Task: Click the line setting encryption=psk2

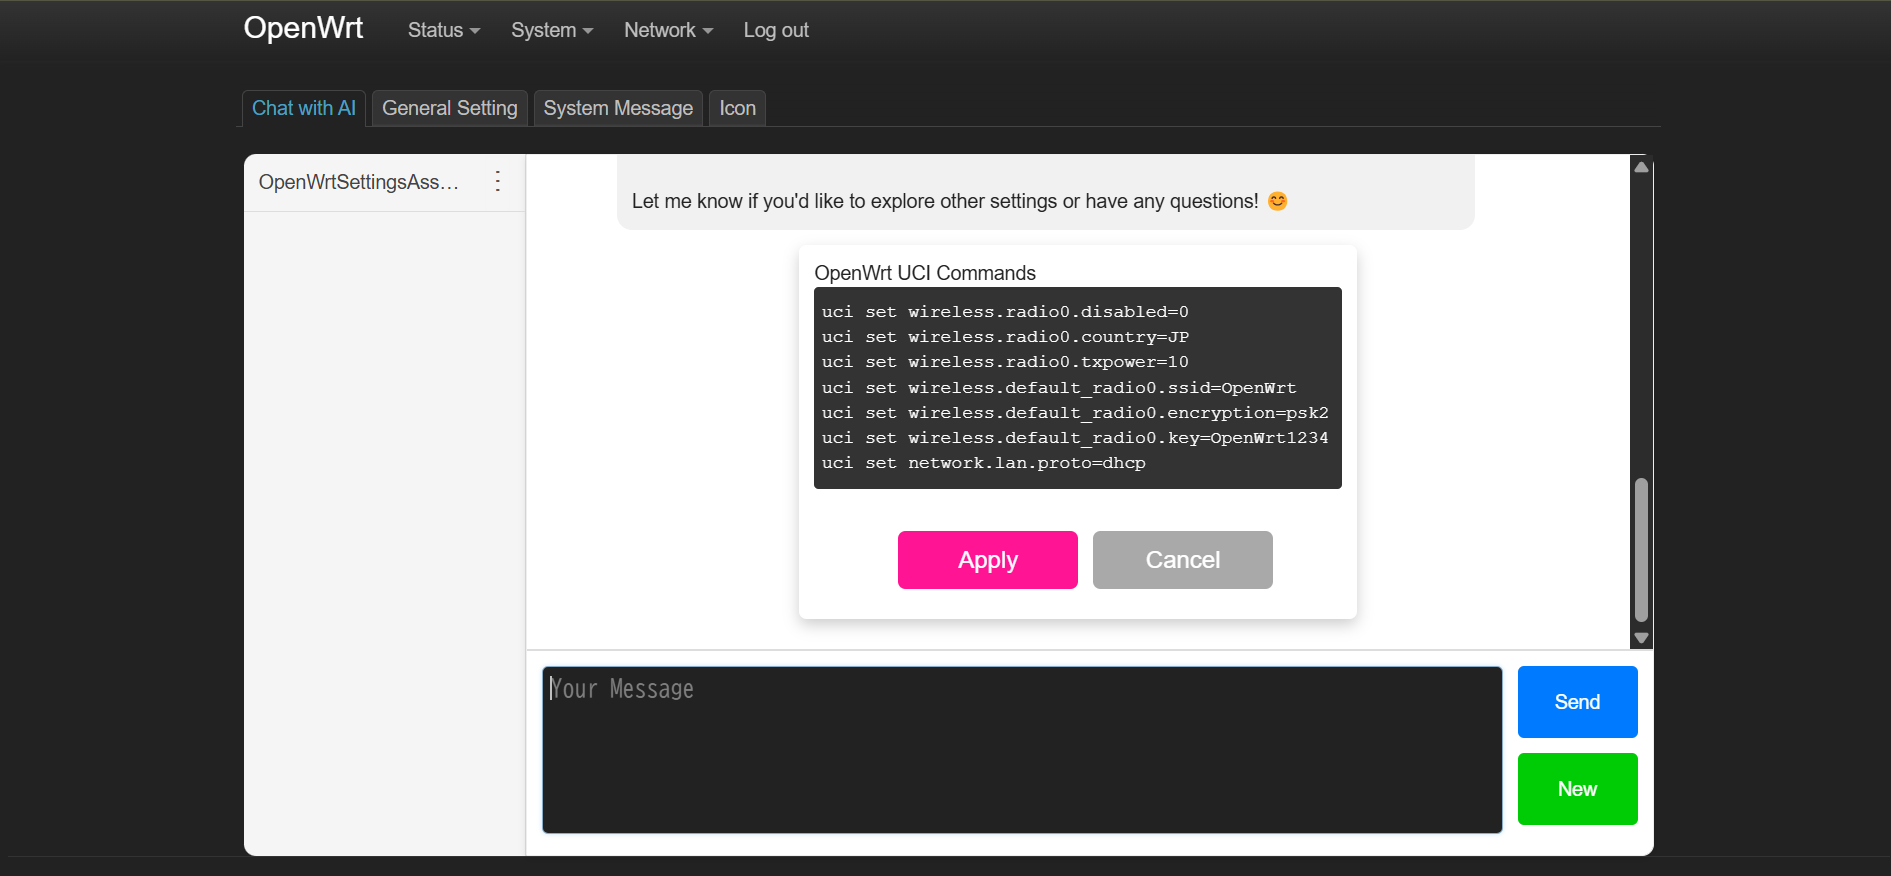Action: point(1075,413)
